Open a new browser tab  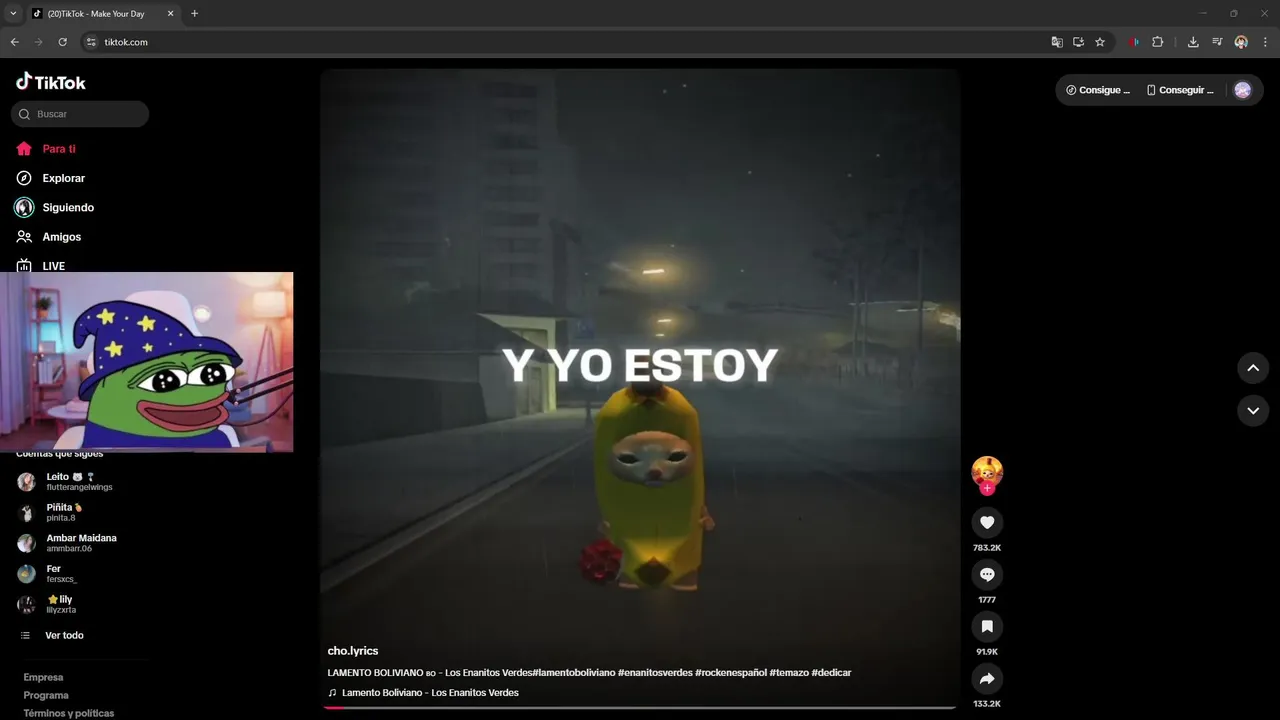(x=194, y=14)
